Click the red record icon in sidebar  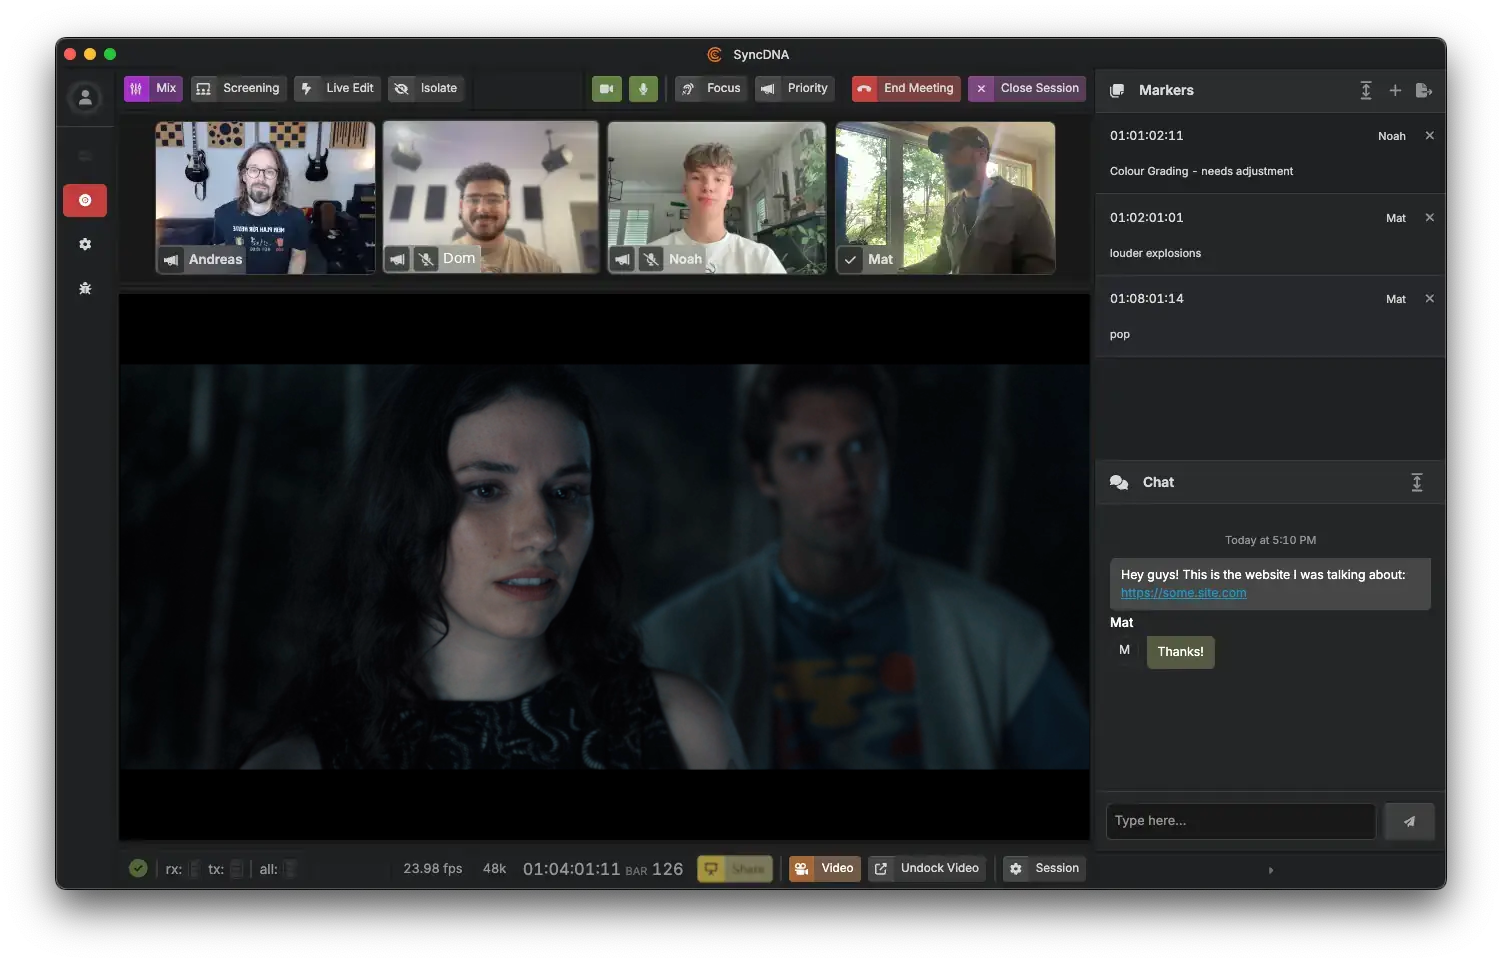click(85, 200)
